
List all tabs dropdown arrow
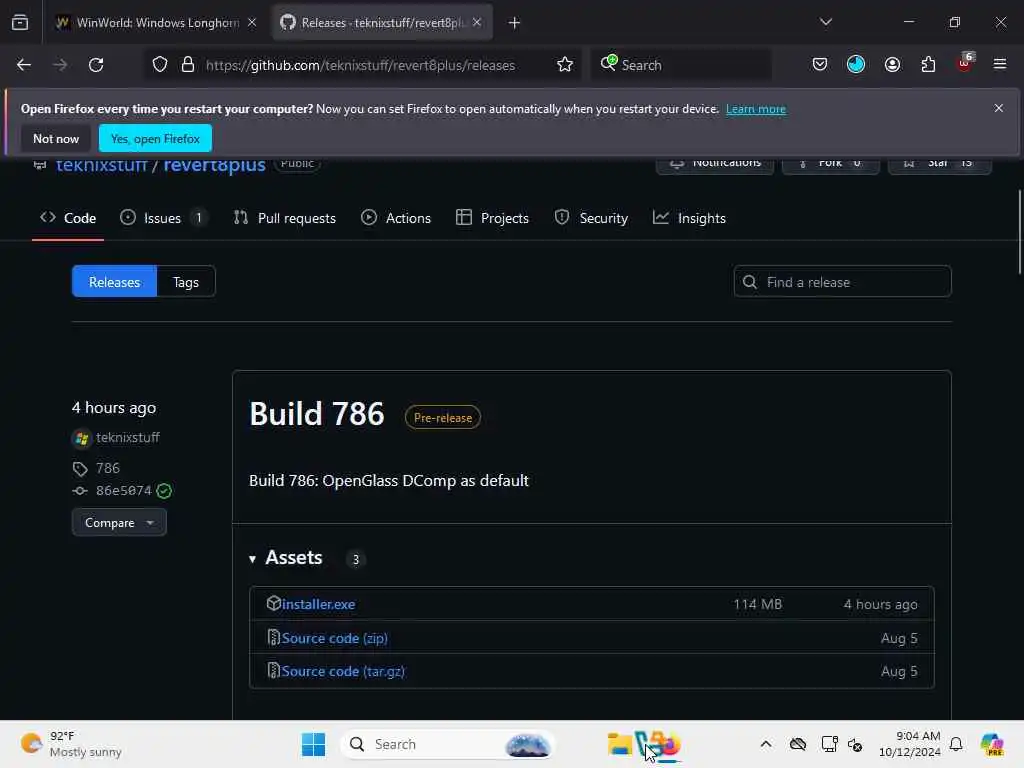(x=825, y=22)
